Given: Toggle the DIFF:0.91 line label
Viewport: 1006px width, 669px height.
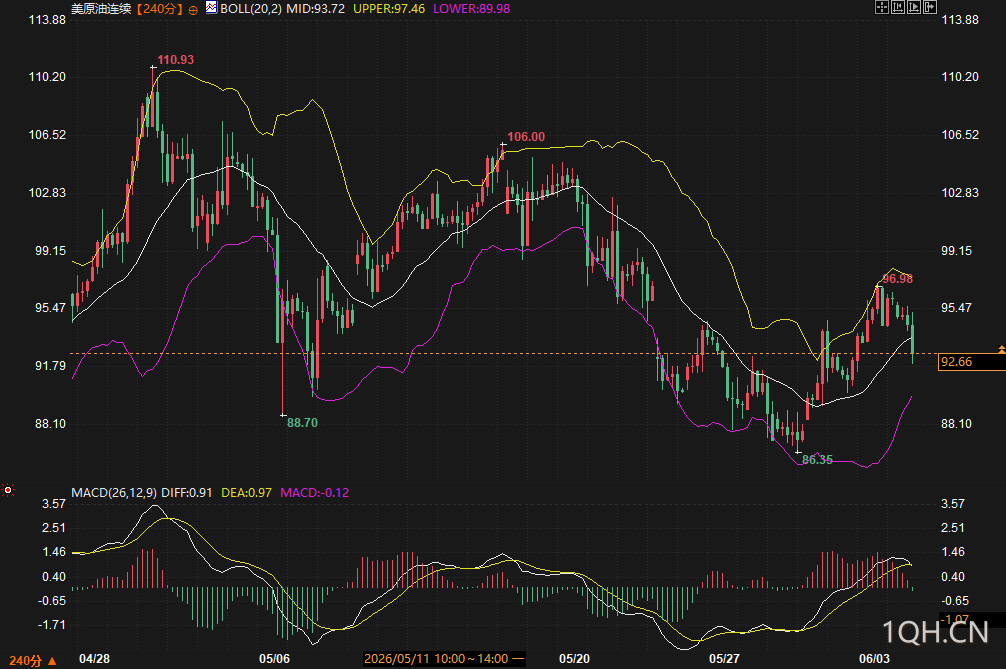Looking at the screenshot, I should [x=187, y=493].
